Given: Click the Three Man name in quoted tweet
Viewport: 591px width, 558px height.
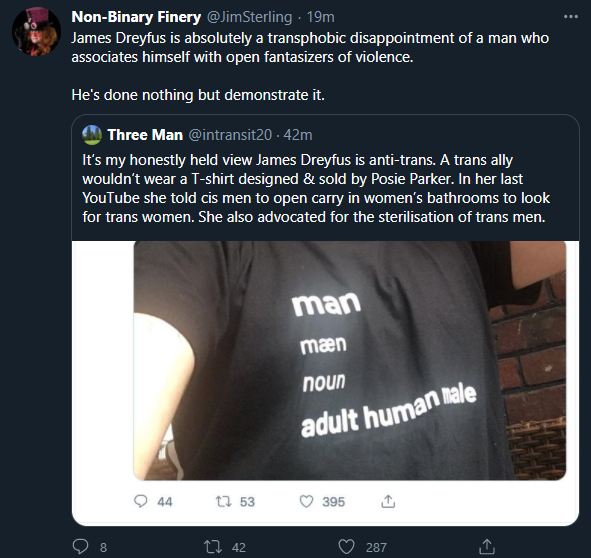Looking at the screenshot, I should pyautogui.click(x=145, y=135).
